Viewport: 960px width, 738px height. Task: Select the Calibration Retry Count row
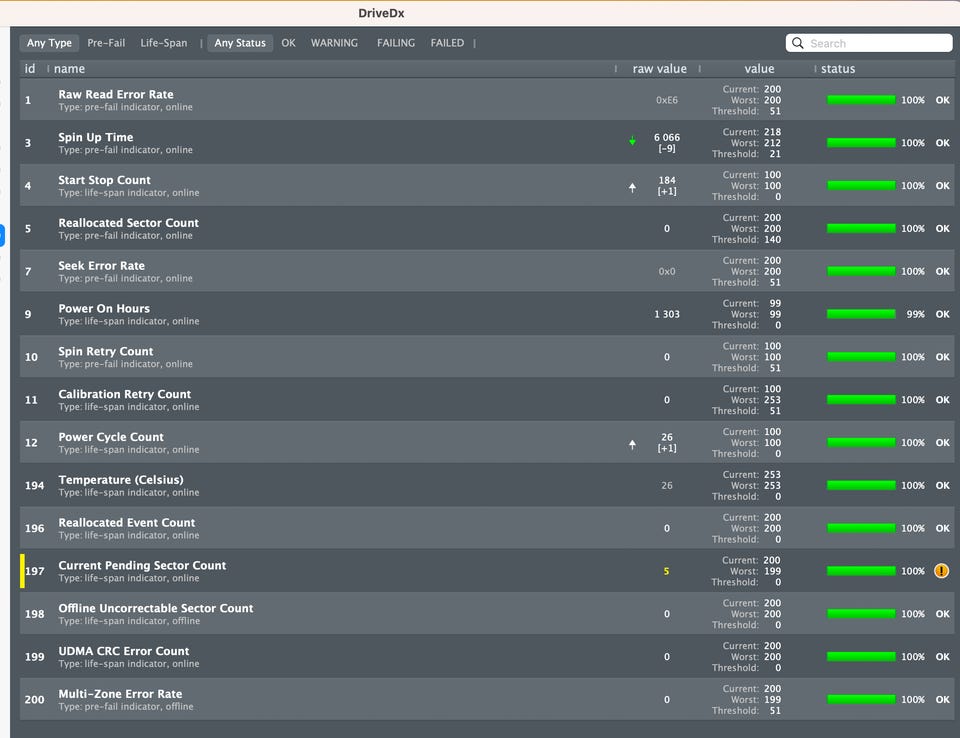[487, 400]
